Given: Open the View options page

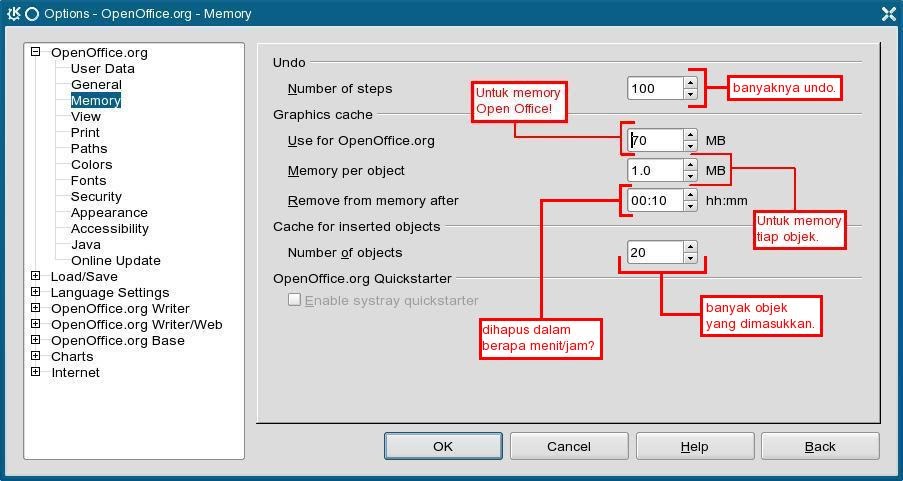Looking at the screenshot, I should (86, 117).
